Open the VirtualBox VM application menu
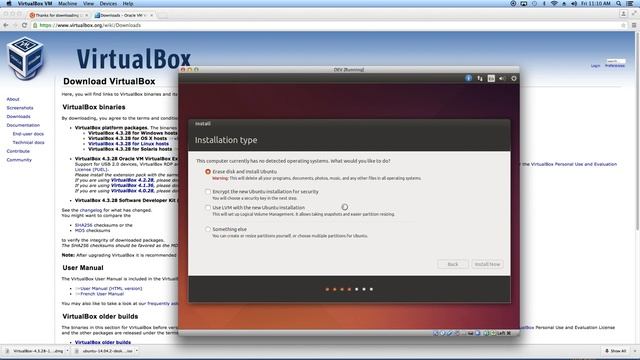Viewport: 640px width, 360px height. point(35,4)
